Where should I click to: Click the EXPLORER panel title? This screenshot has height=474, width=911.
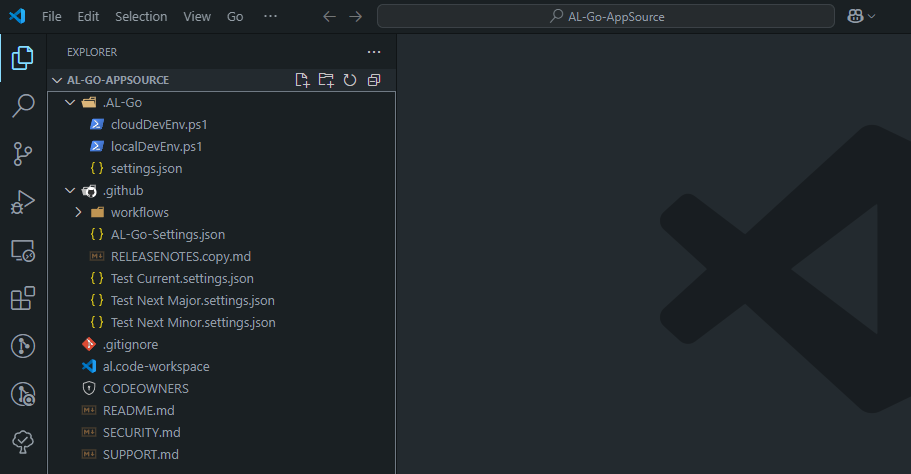92,52
